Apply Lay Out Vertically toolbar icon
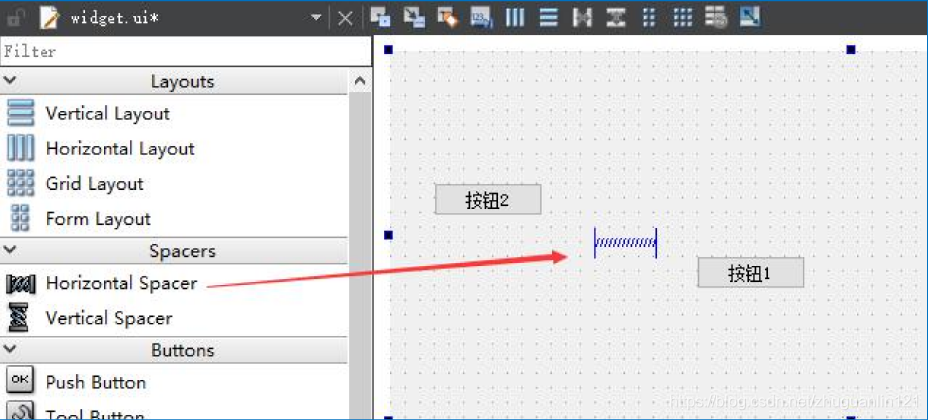 click(549, 18)
